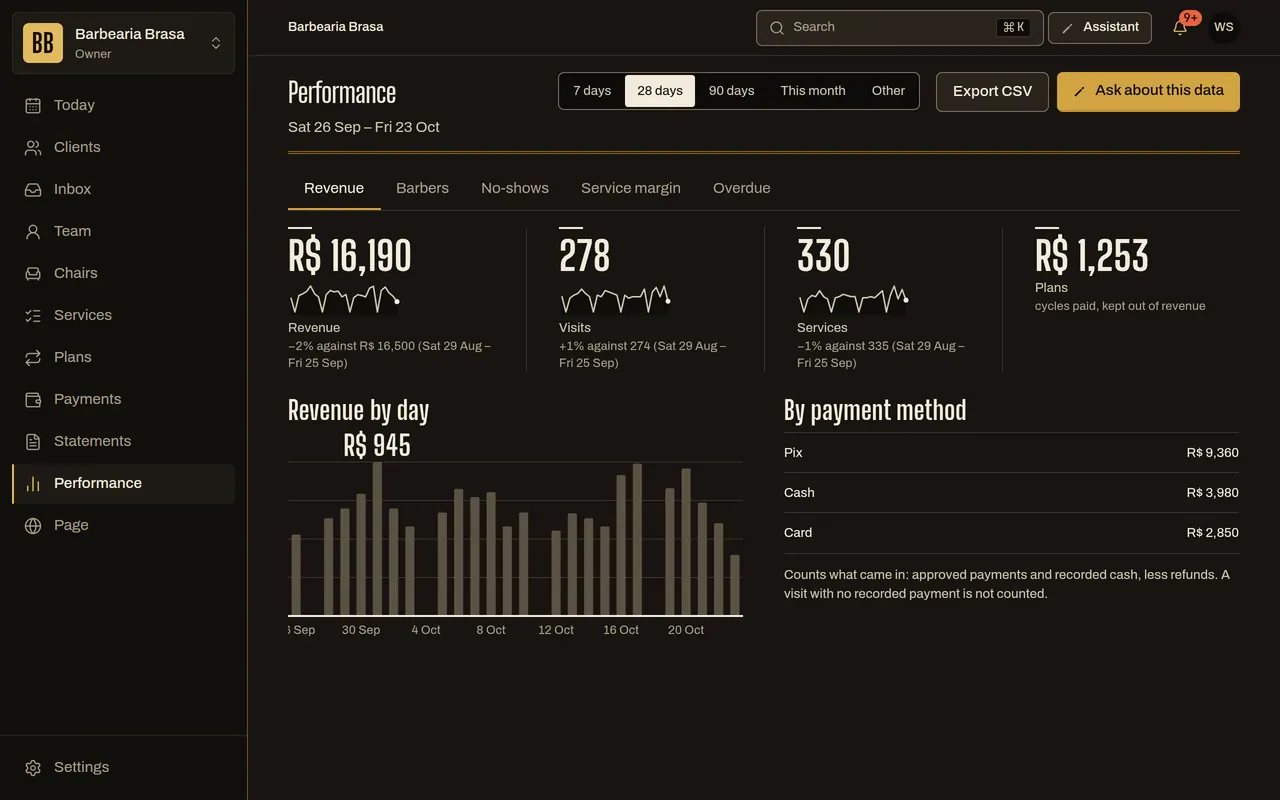Open the notifications bell
Image resolution: width=1280 pixels, height=800 pixels.
tap(1180, 27)
